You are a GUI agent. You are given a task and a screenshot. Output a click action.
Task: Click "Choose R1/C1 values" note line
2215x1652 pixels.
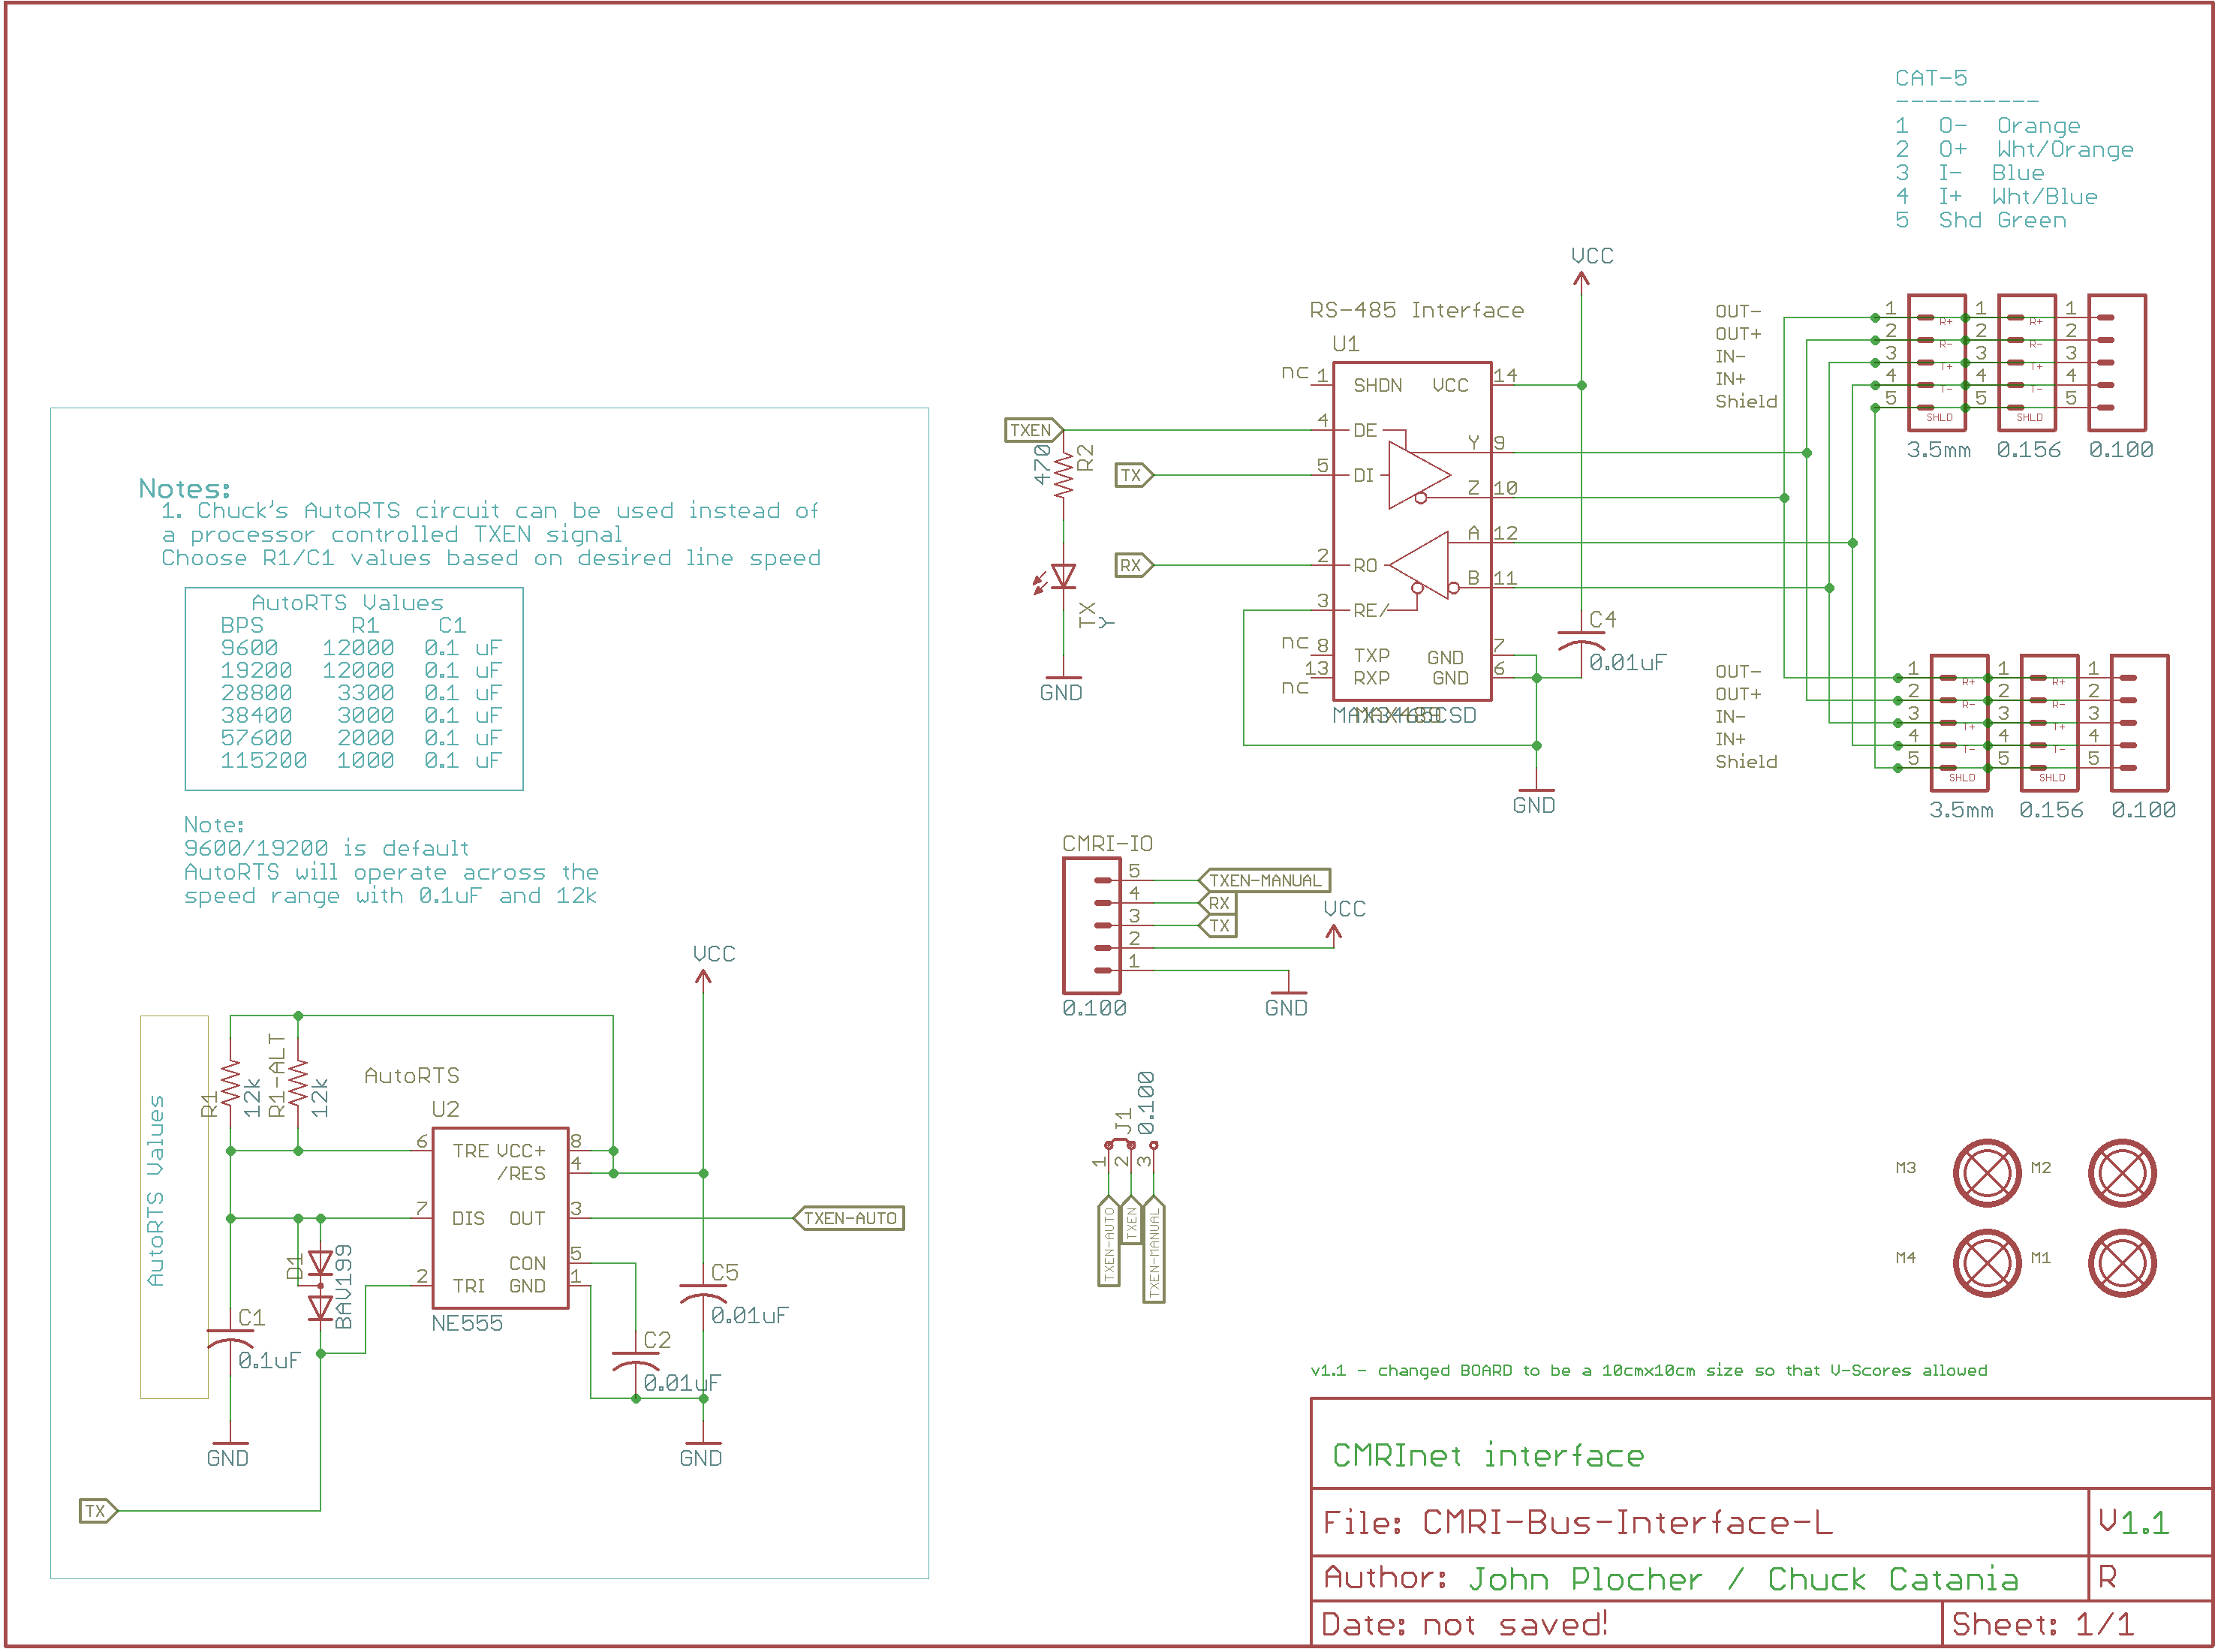point(491,558)
